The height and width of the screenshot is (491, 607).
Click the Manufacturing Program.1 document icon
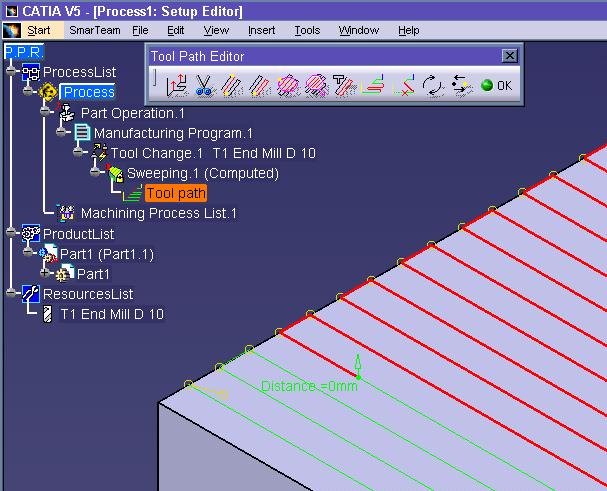[82, 133]
